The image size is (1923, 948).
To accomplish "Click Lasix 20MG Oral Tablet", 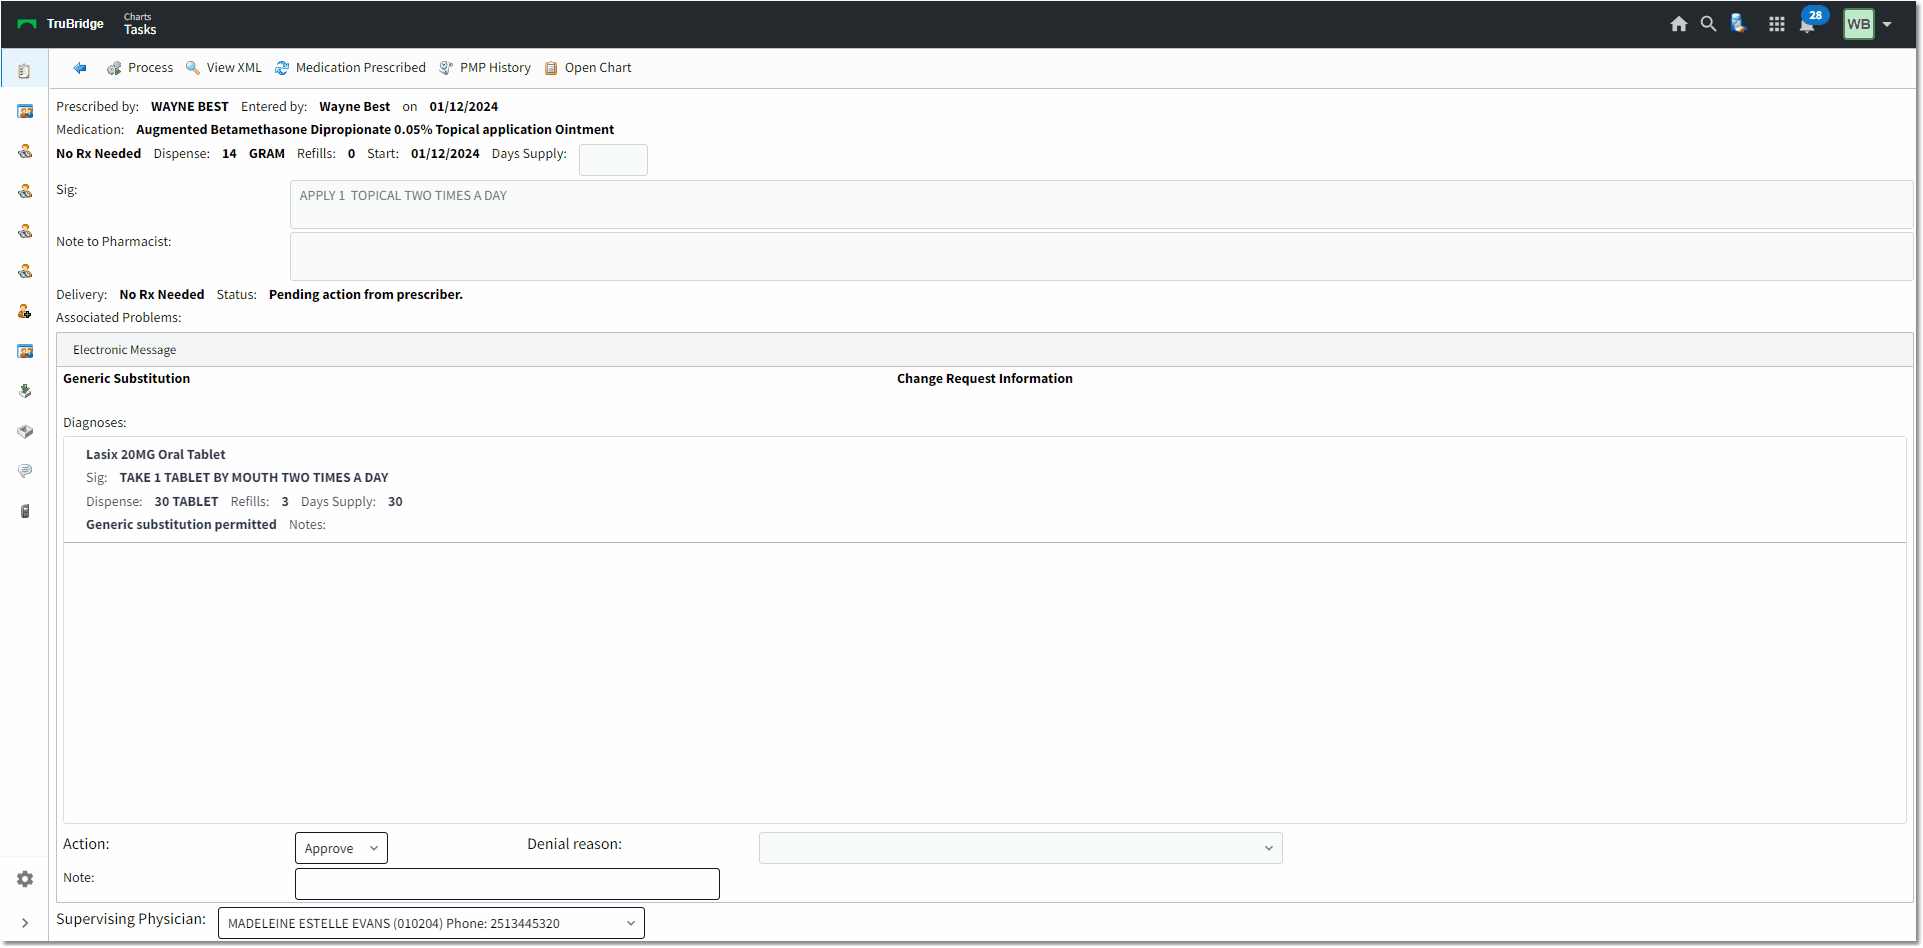I will 156,455.
